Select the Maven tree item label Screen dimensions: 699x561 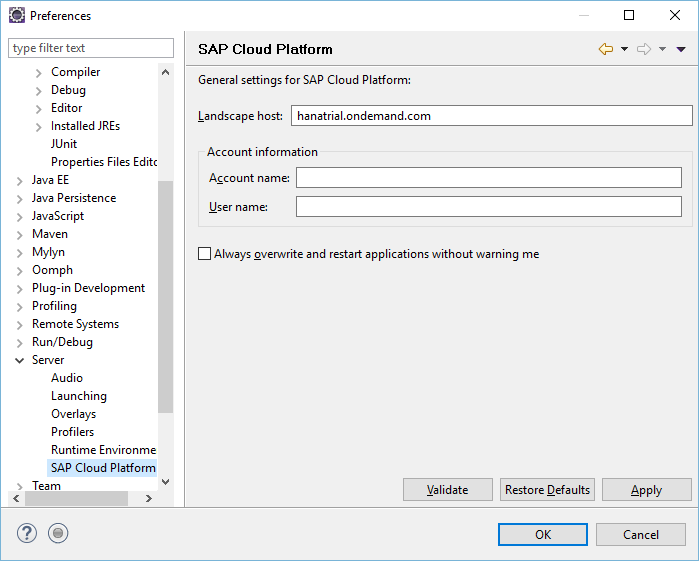click(50, 234)
